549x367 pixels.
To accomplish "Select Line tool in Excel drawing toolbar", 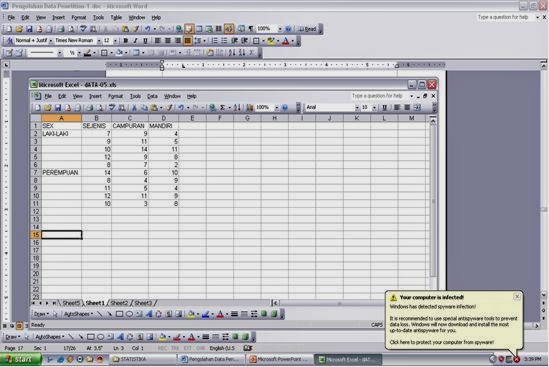I will [x=100, y=314].
